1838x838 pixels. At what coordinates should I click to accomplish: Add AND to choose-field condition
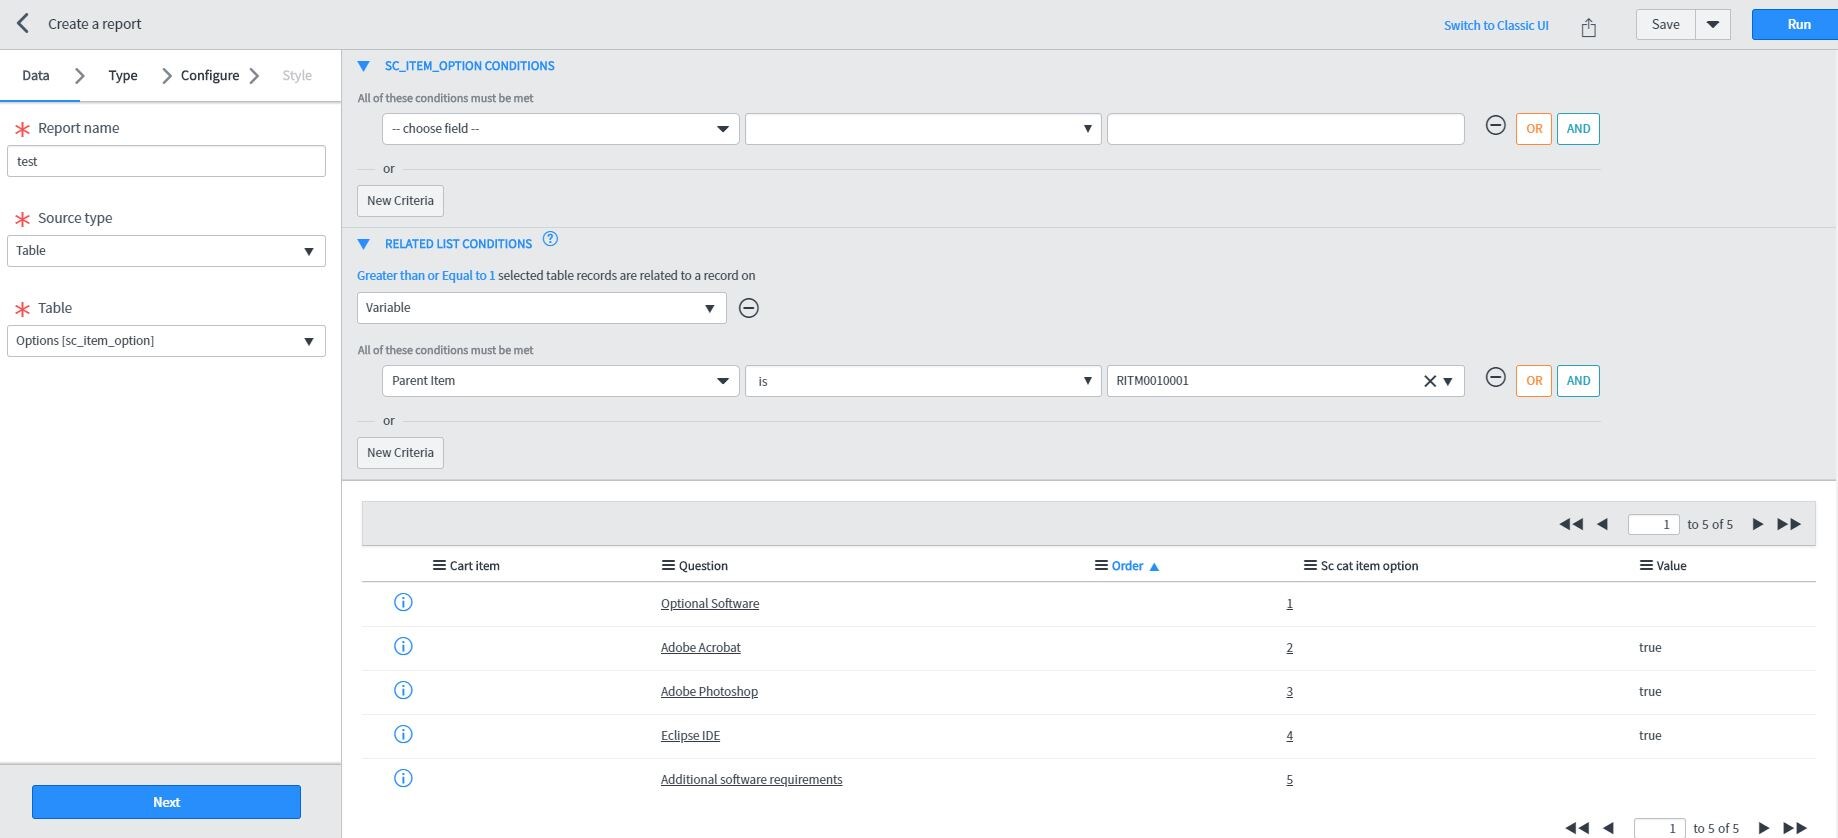pyautogui.click(x=1578, y=129)
